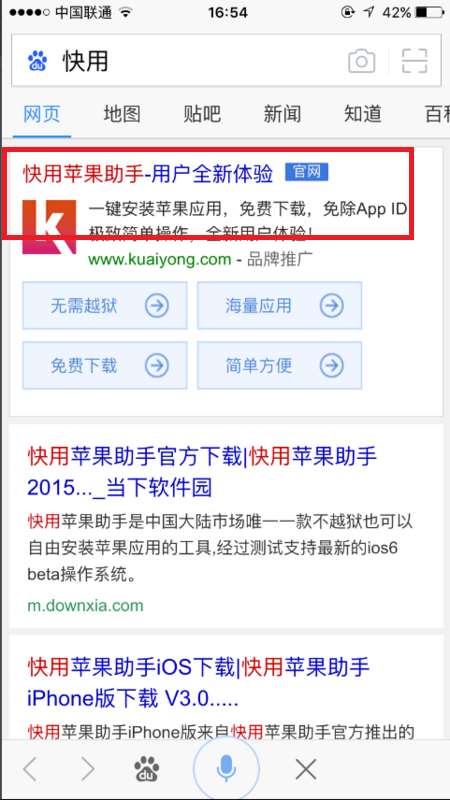Open the QR scan icon

click(414, 61)
